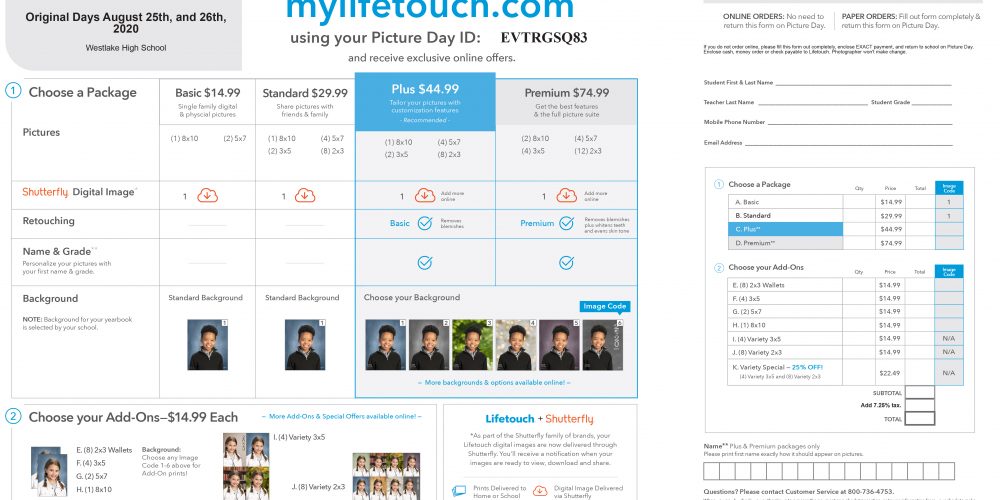Viewport: 1000px width, 500px height.
Task: Click the digital download cloud icon under Basic
Action: point(207,196)
